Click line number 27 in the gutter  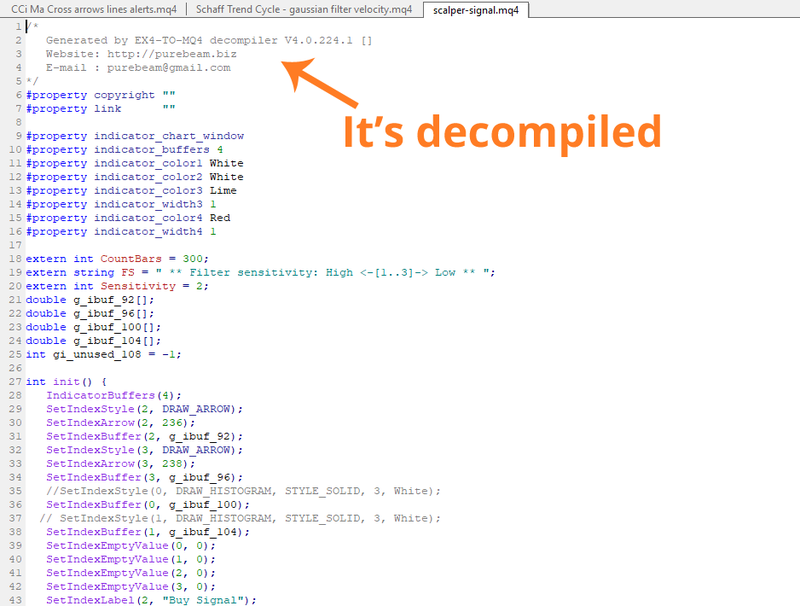[15, 382]
